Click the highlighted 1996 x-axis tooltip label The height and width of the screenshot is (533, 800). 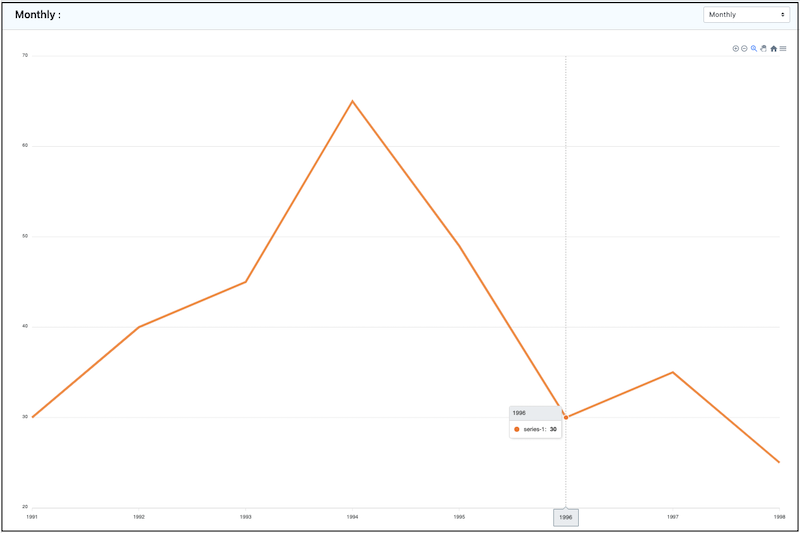pos(566,517)
